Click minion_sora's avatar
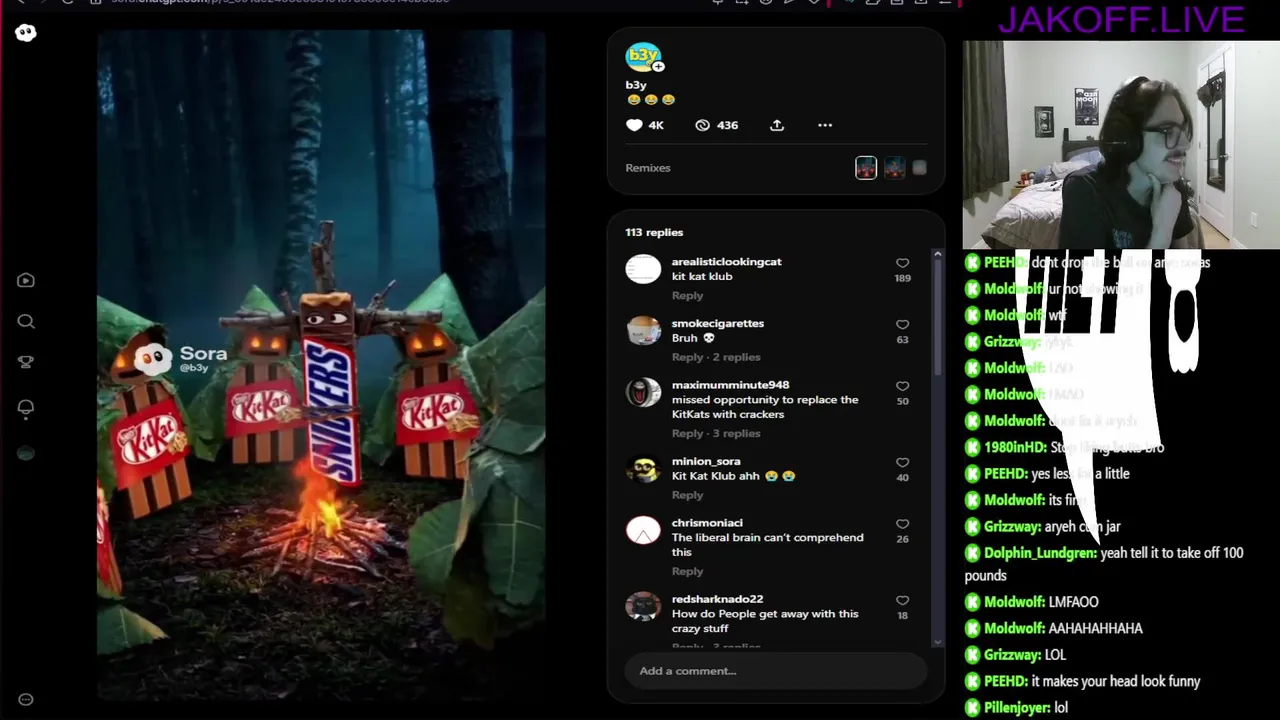1280x720 pixels. [643, 469]
